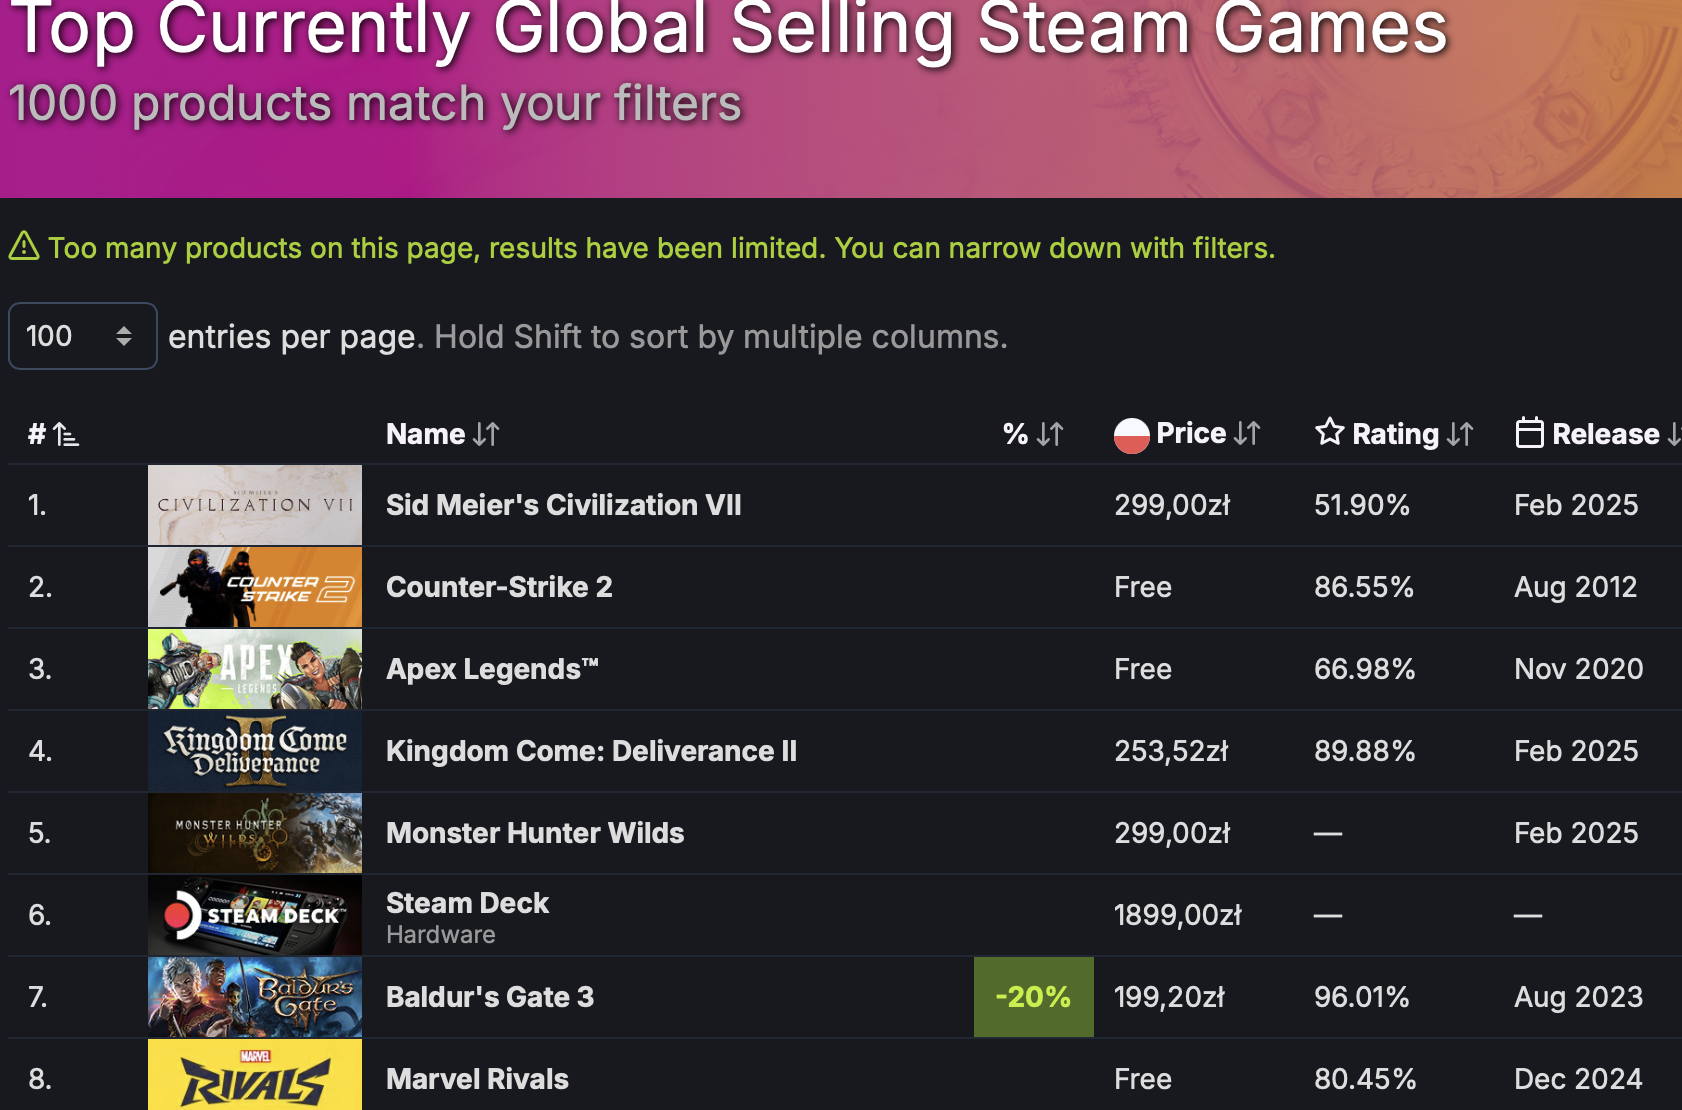
Task: Open Sid Meier's Civilization VII link
Action: [563, 505]
